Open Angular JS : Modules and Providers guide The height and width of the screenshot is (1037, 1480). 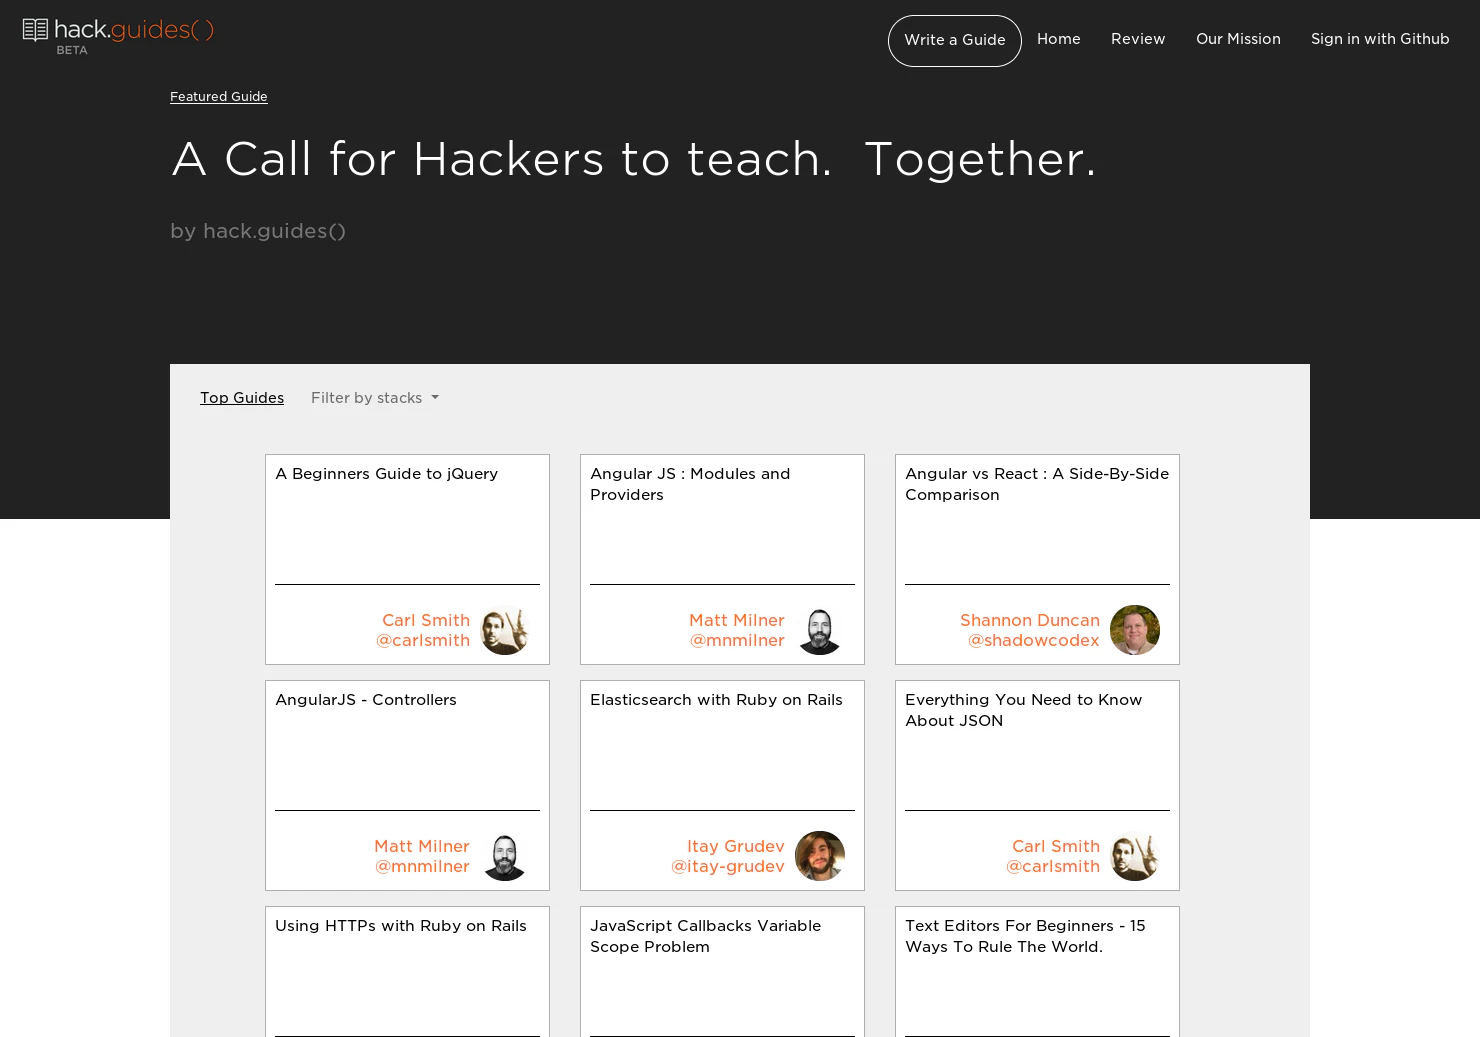[x=690, y=484]
